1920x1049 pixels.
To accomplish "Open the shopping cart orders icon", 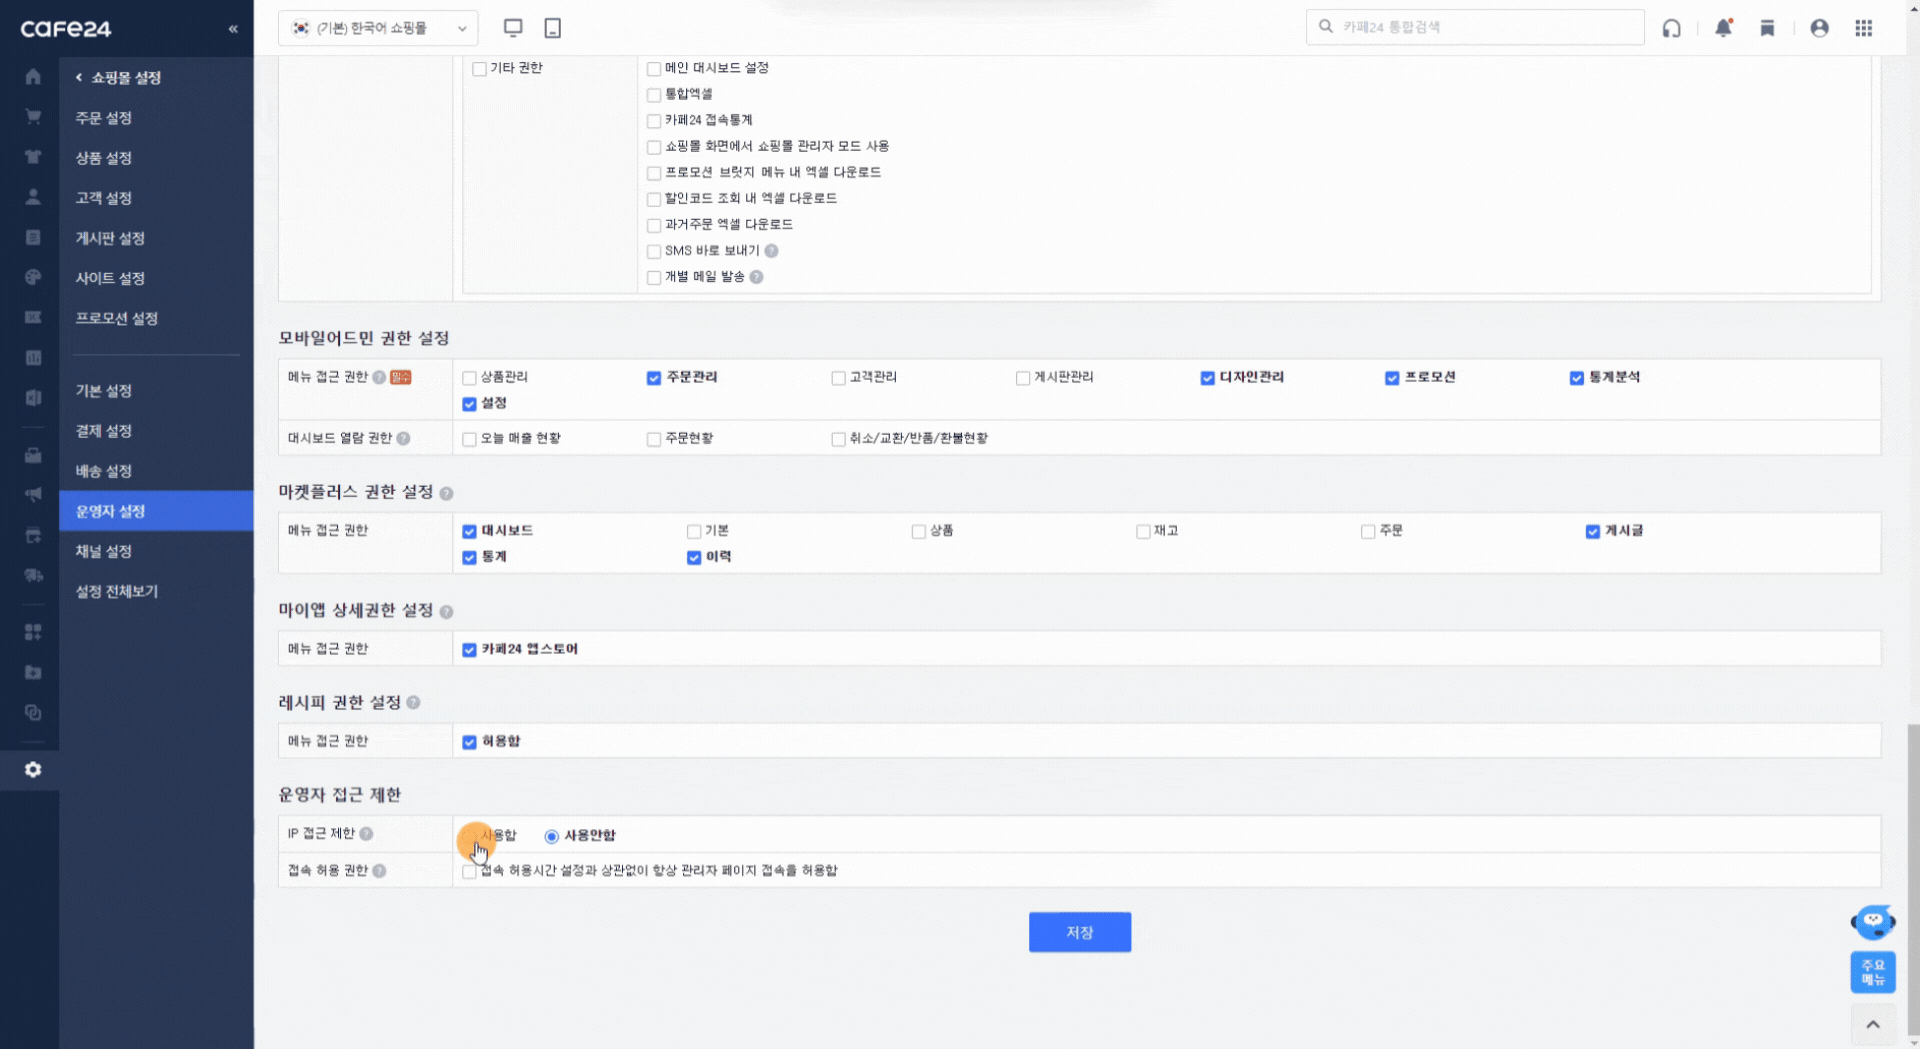I will pyautogui.click(x=33, y=117).
